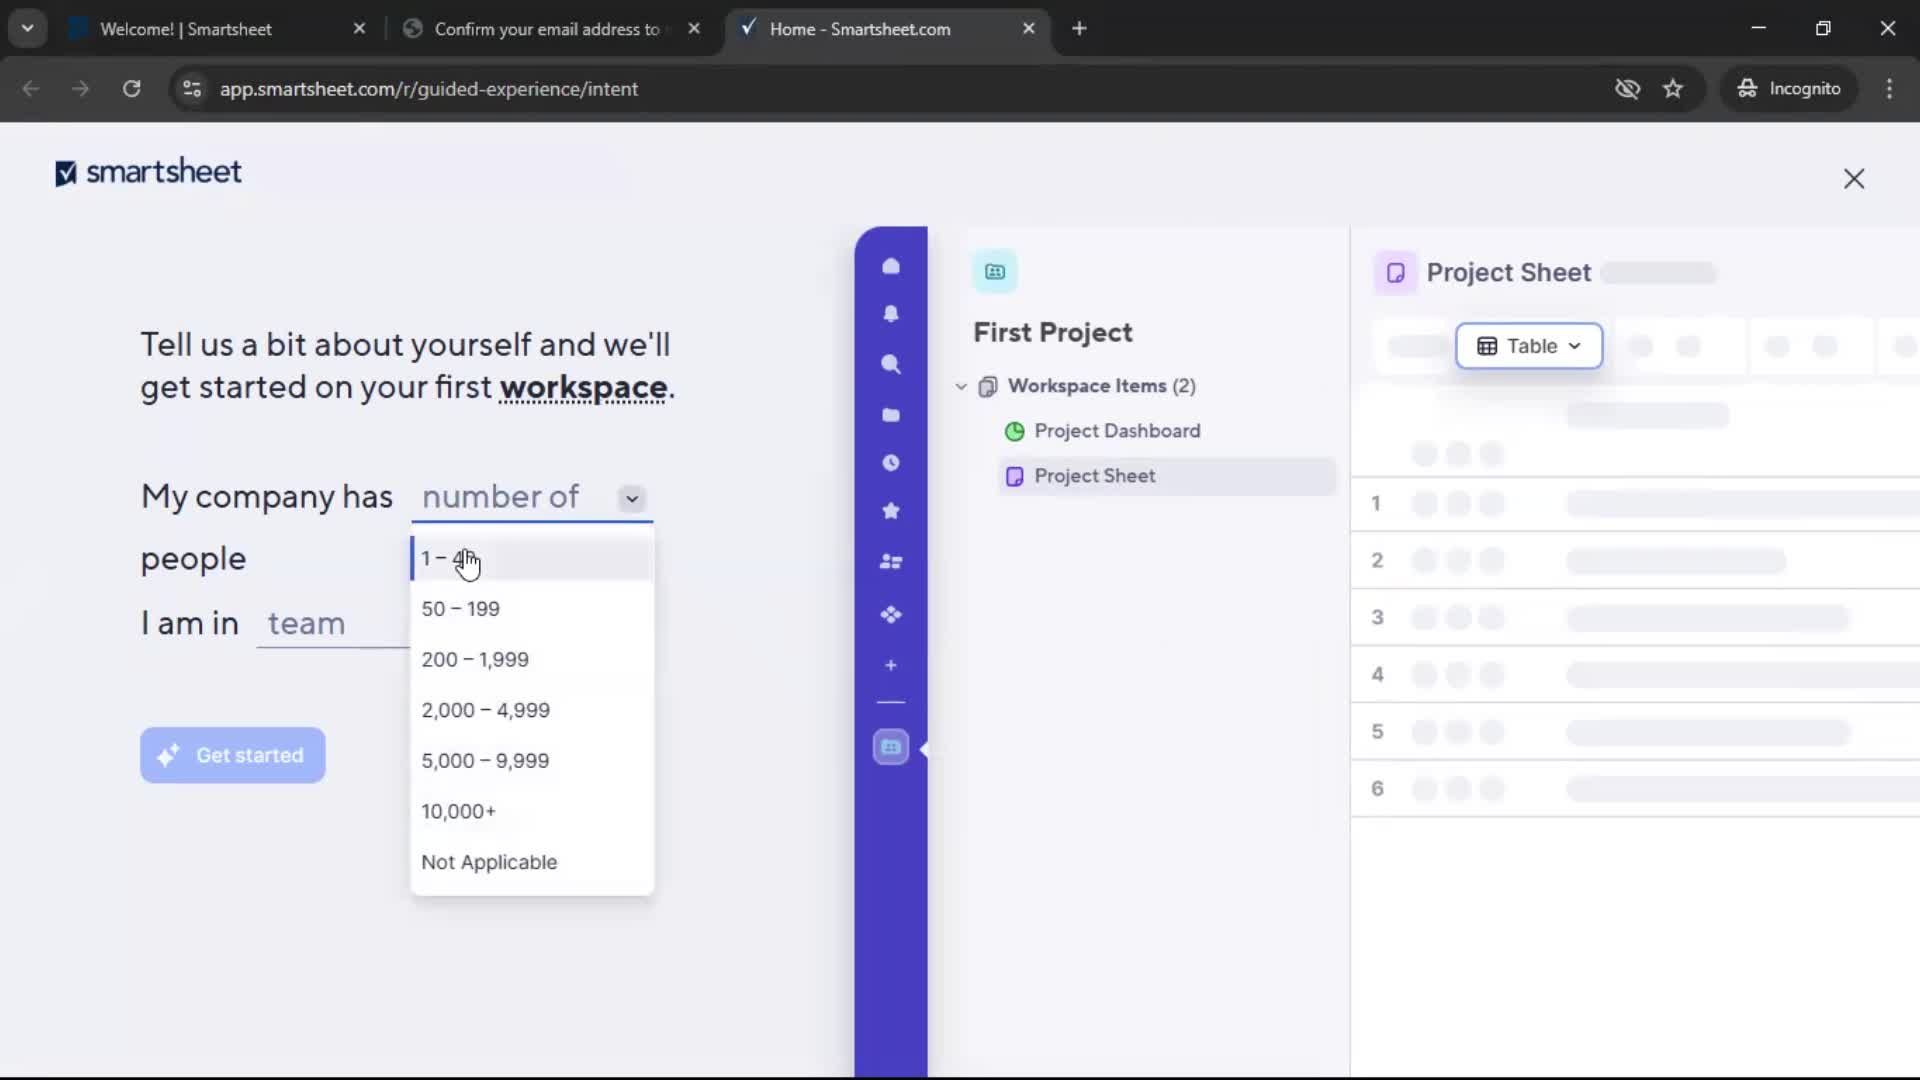The image size is (1920, 1080).
Task: Open Favorites via the star icon
Action: point(890,511)
